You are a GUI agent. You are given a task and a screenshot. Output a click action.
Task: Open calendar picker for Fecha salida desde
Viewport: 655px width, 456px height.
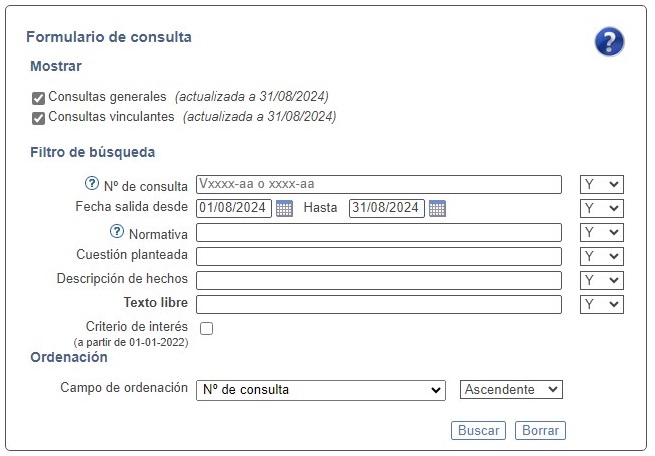pyautogui.click(x=284, y=208)
